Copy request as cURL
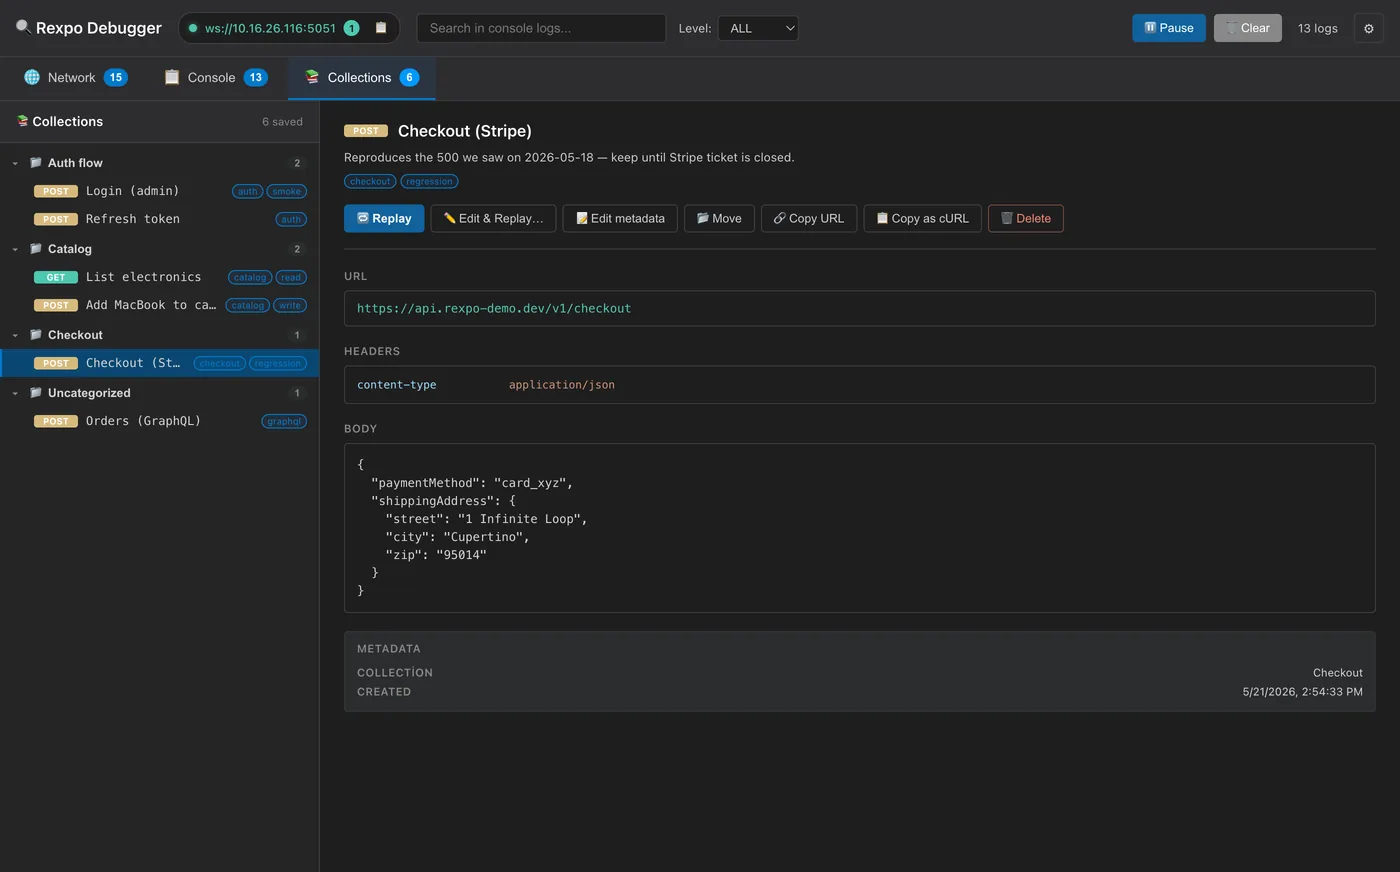 (x=923, y=218)
